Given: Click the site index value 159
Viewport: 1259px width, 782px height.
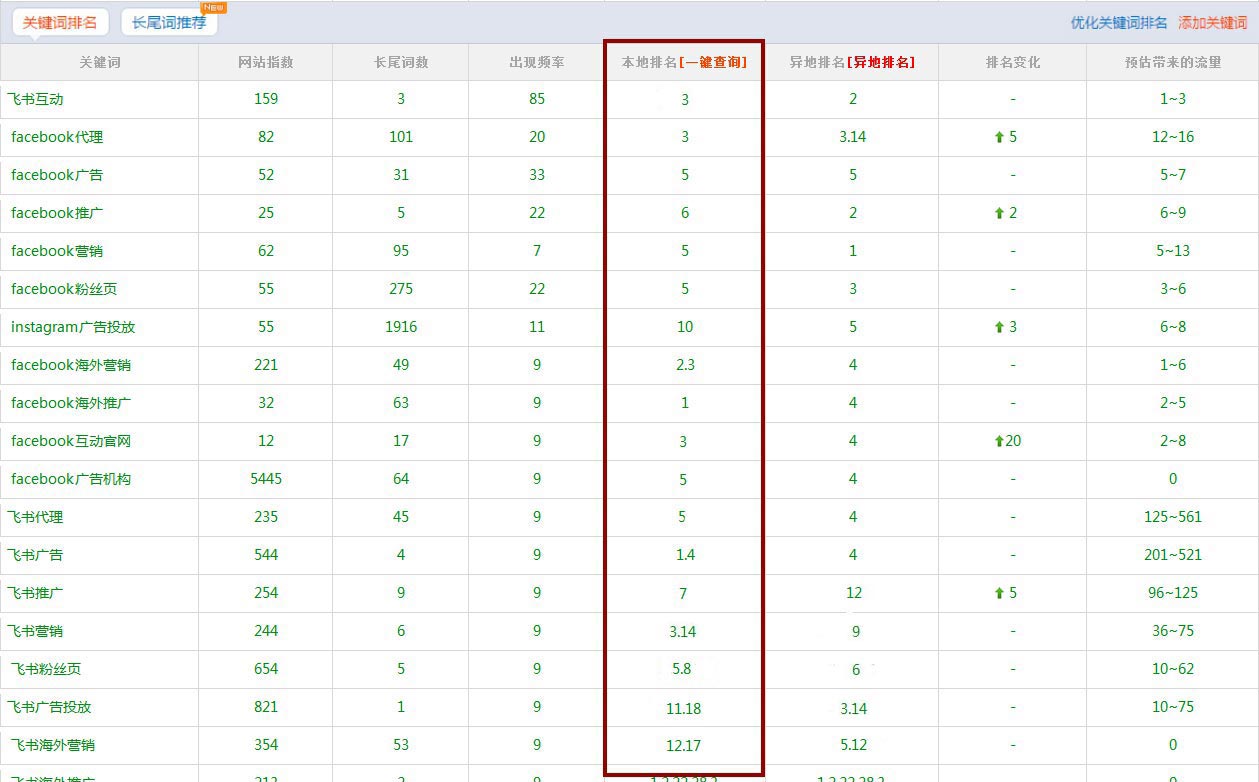Looking at the screenshot, I should tap(266, 99).
